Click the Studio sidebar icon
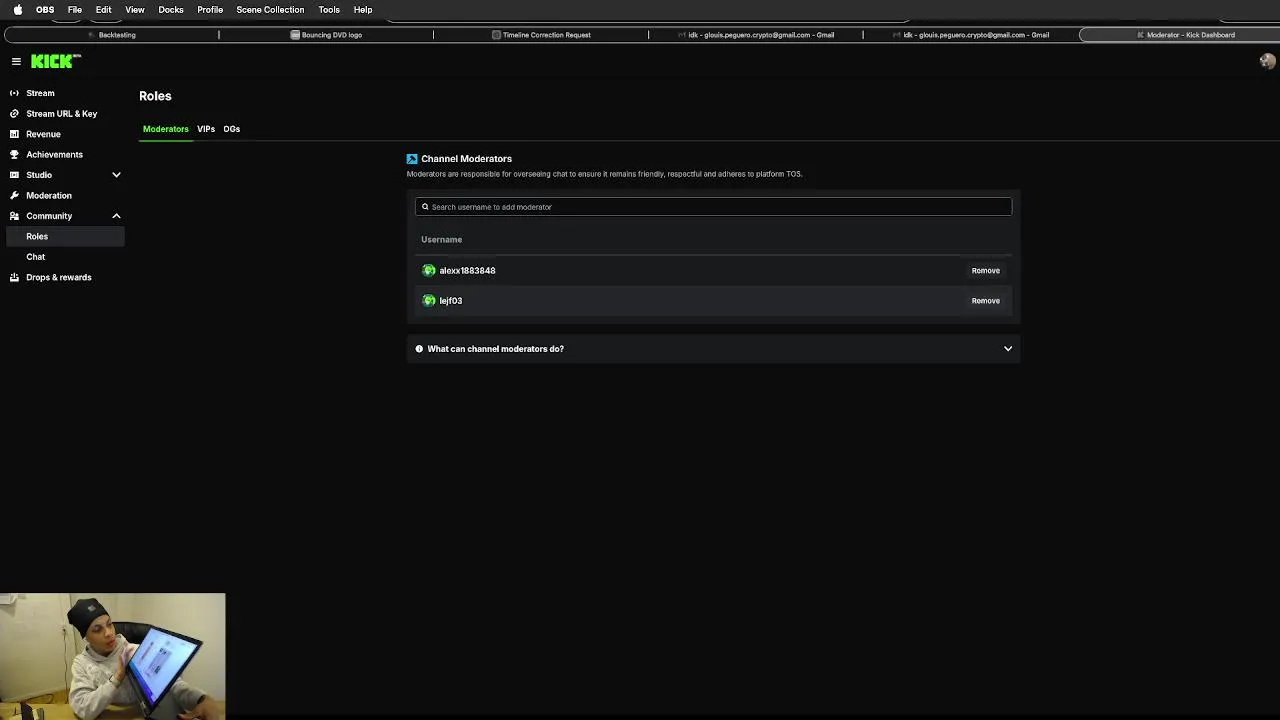 coord(14,175)
